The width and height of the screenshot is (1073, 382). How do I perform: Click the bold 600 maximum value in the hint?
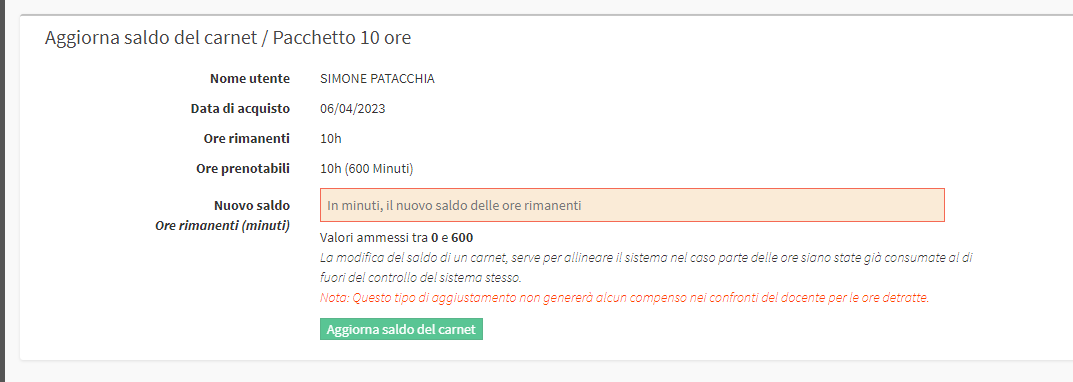[x=463, y=238]
